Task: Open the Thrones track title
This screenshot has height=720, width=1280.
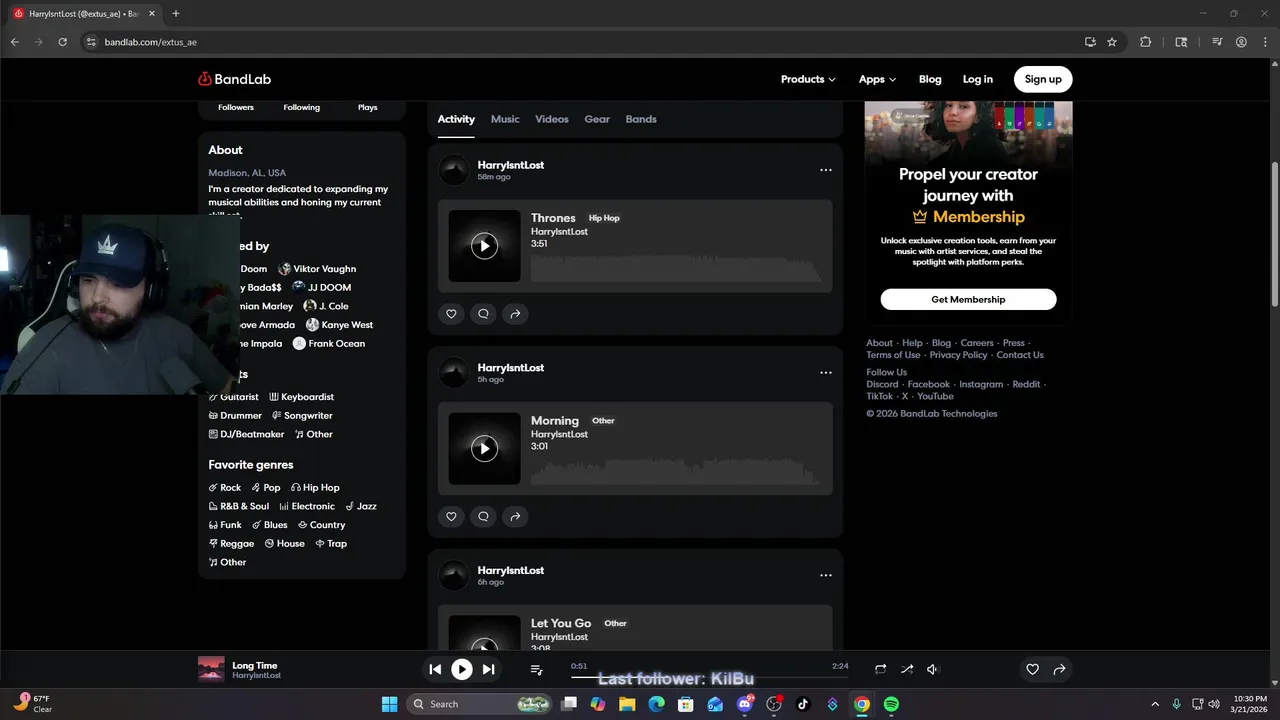Action: 553,218
